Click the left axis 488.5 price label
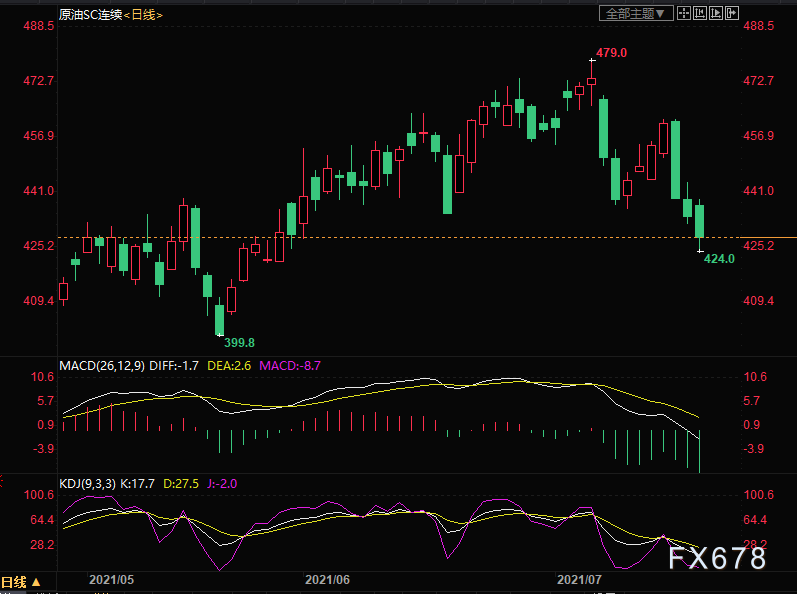 click(x=39, y=26)
